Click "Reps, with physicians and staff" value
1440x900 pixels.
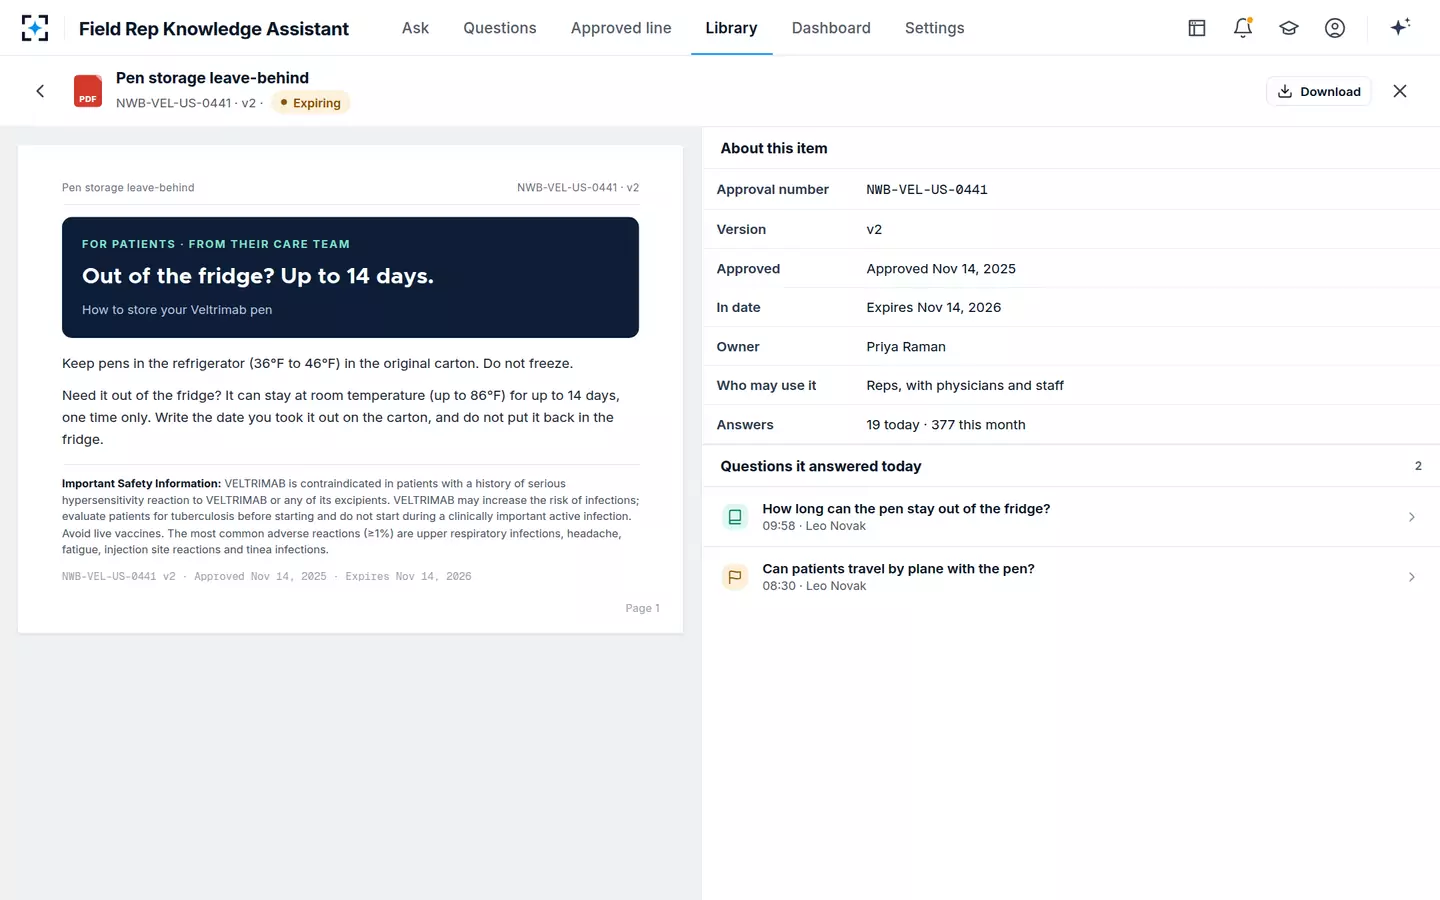click(965, 385)
